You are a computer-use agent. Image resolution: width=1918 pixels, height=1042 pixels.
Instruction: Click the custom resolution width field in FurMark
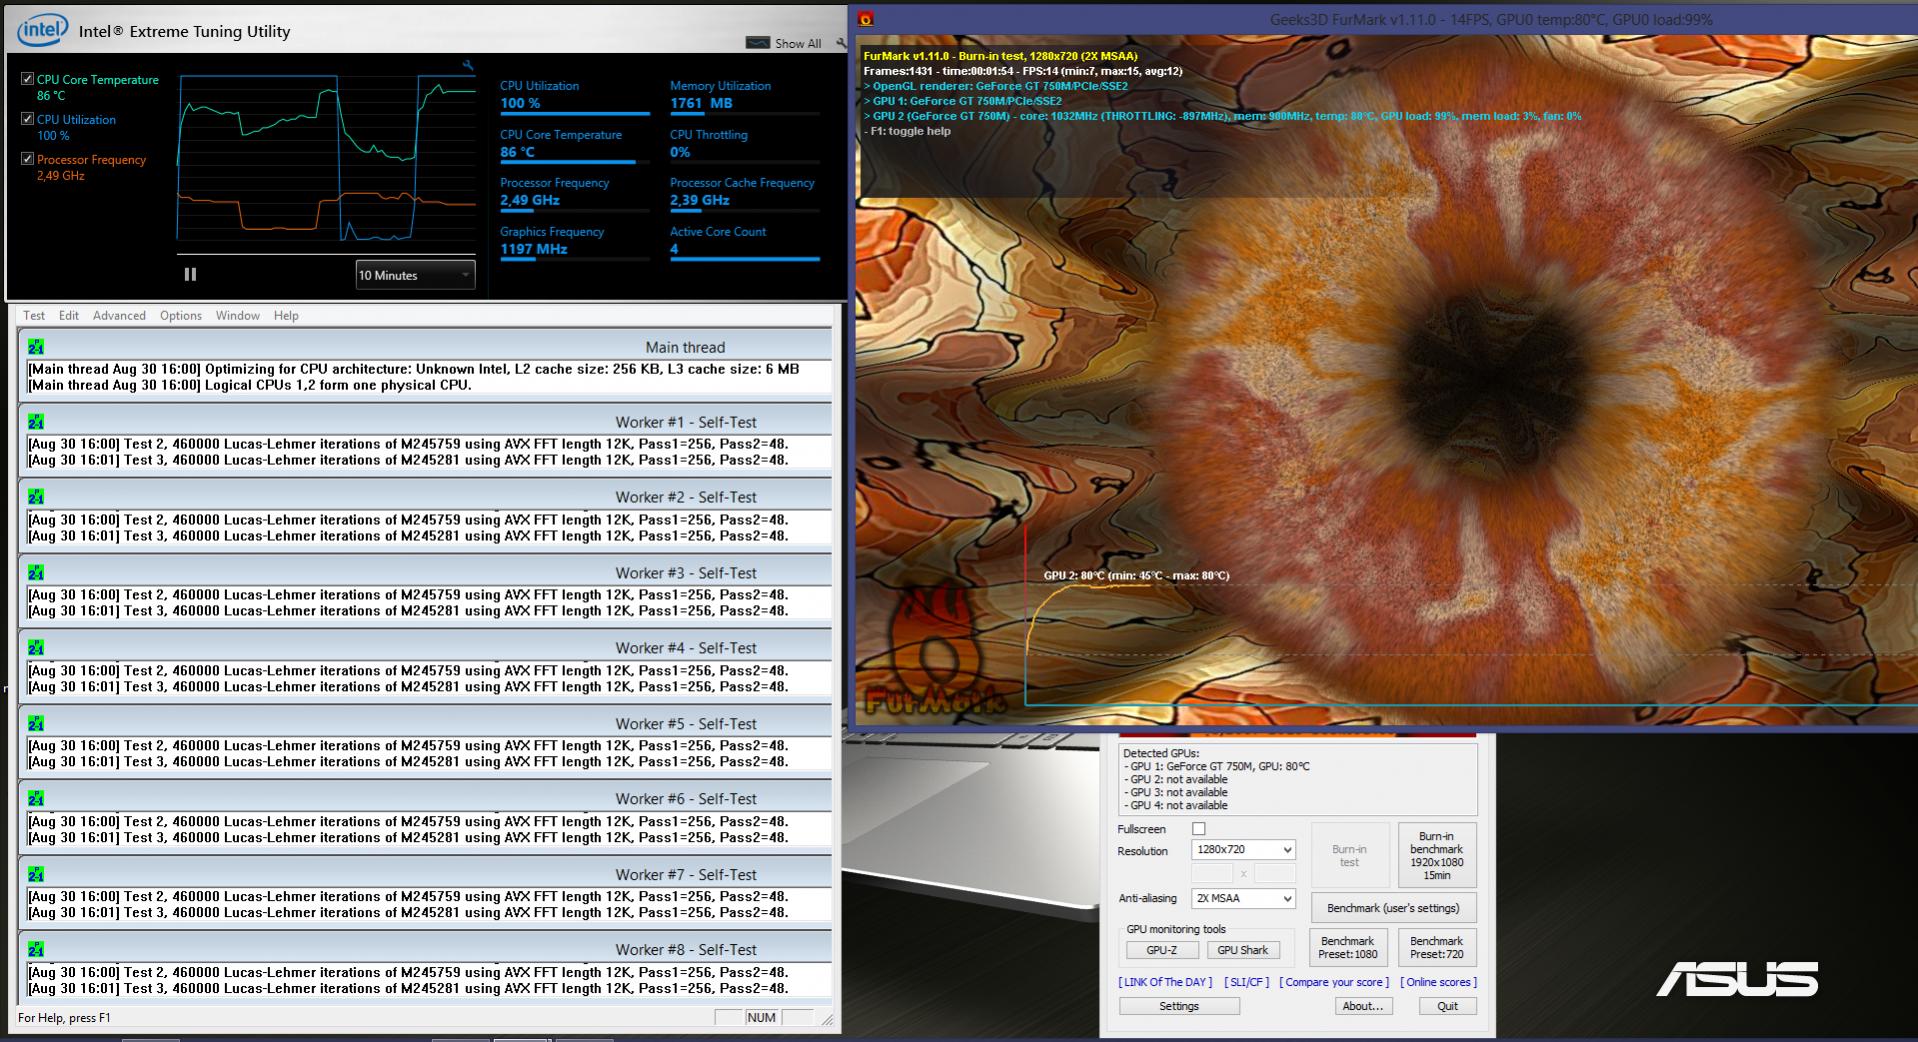pyautogui.click(x=1211, y=874)
